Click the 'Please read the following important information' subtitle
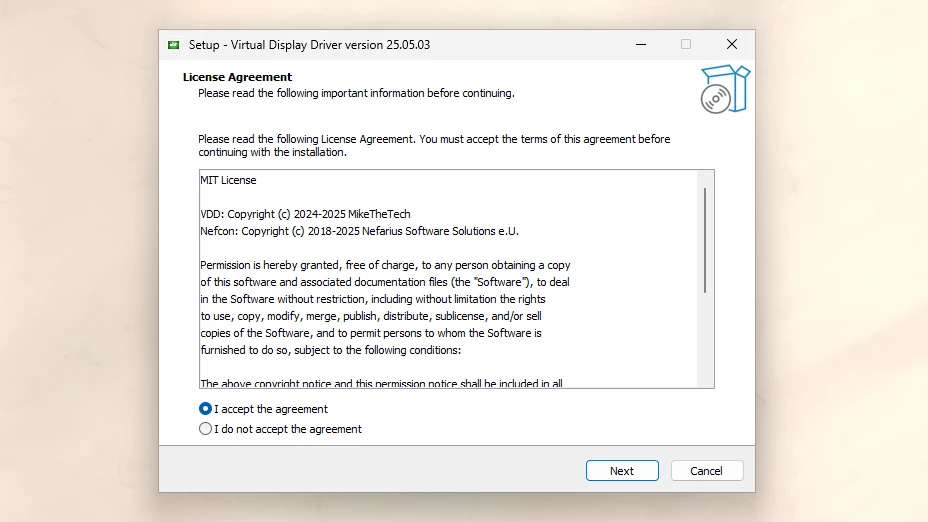The height and width of the screenshot is (522, 928). pos(356,93)
